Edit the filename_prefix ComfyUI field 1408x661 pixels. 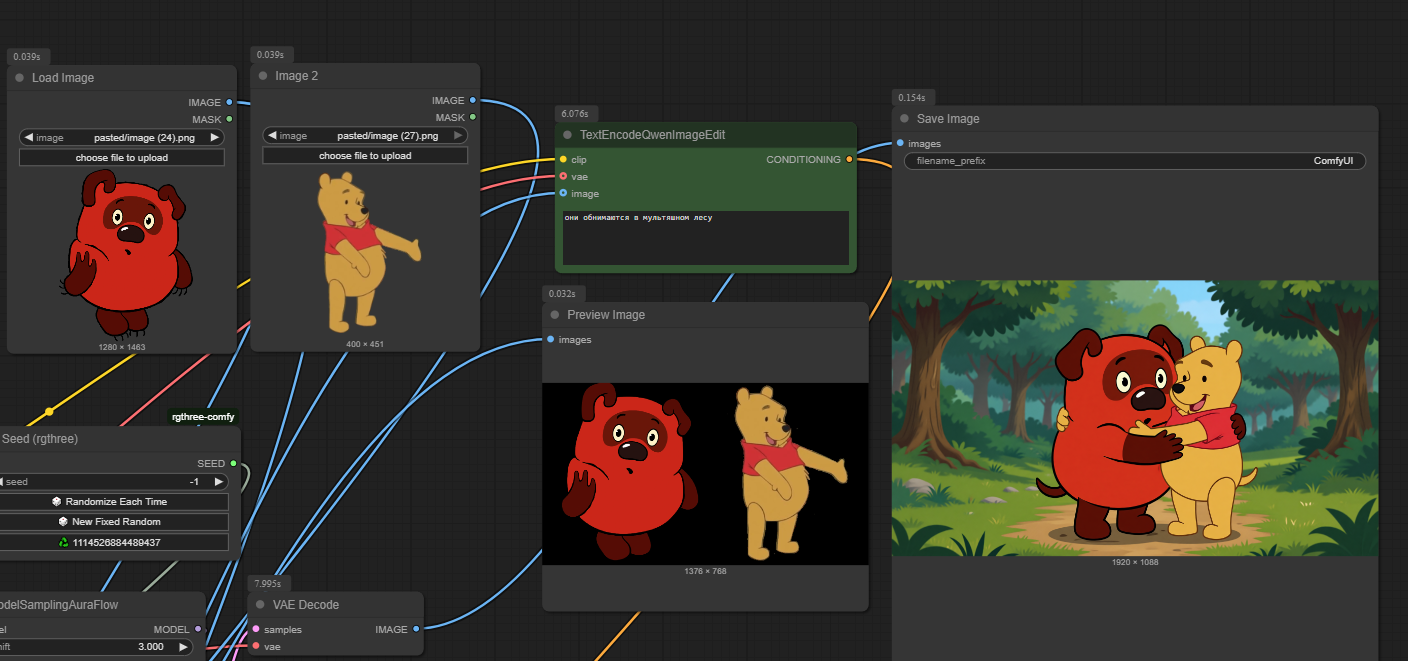[x=1135, y=161]
